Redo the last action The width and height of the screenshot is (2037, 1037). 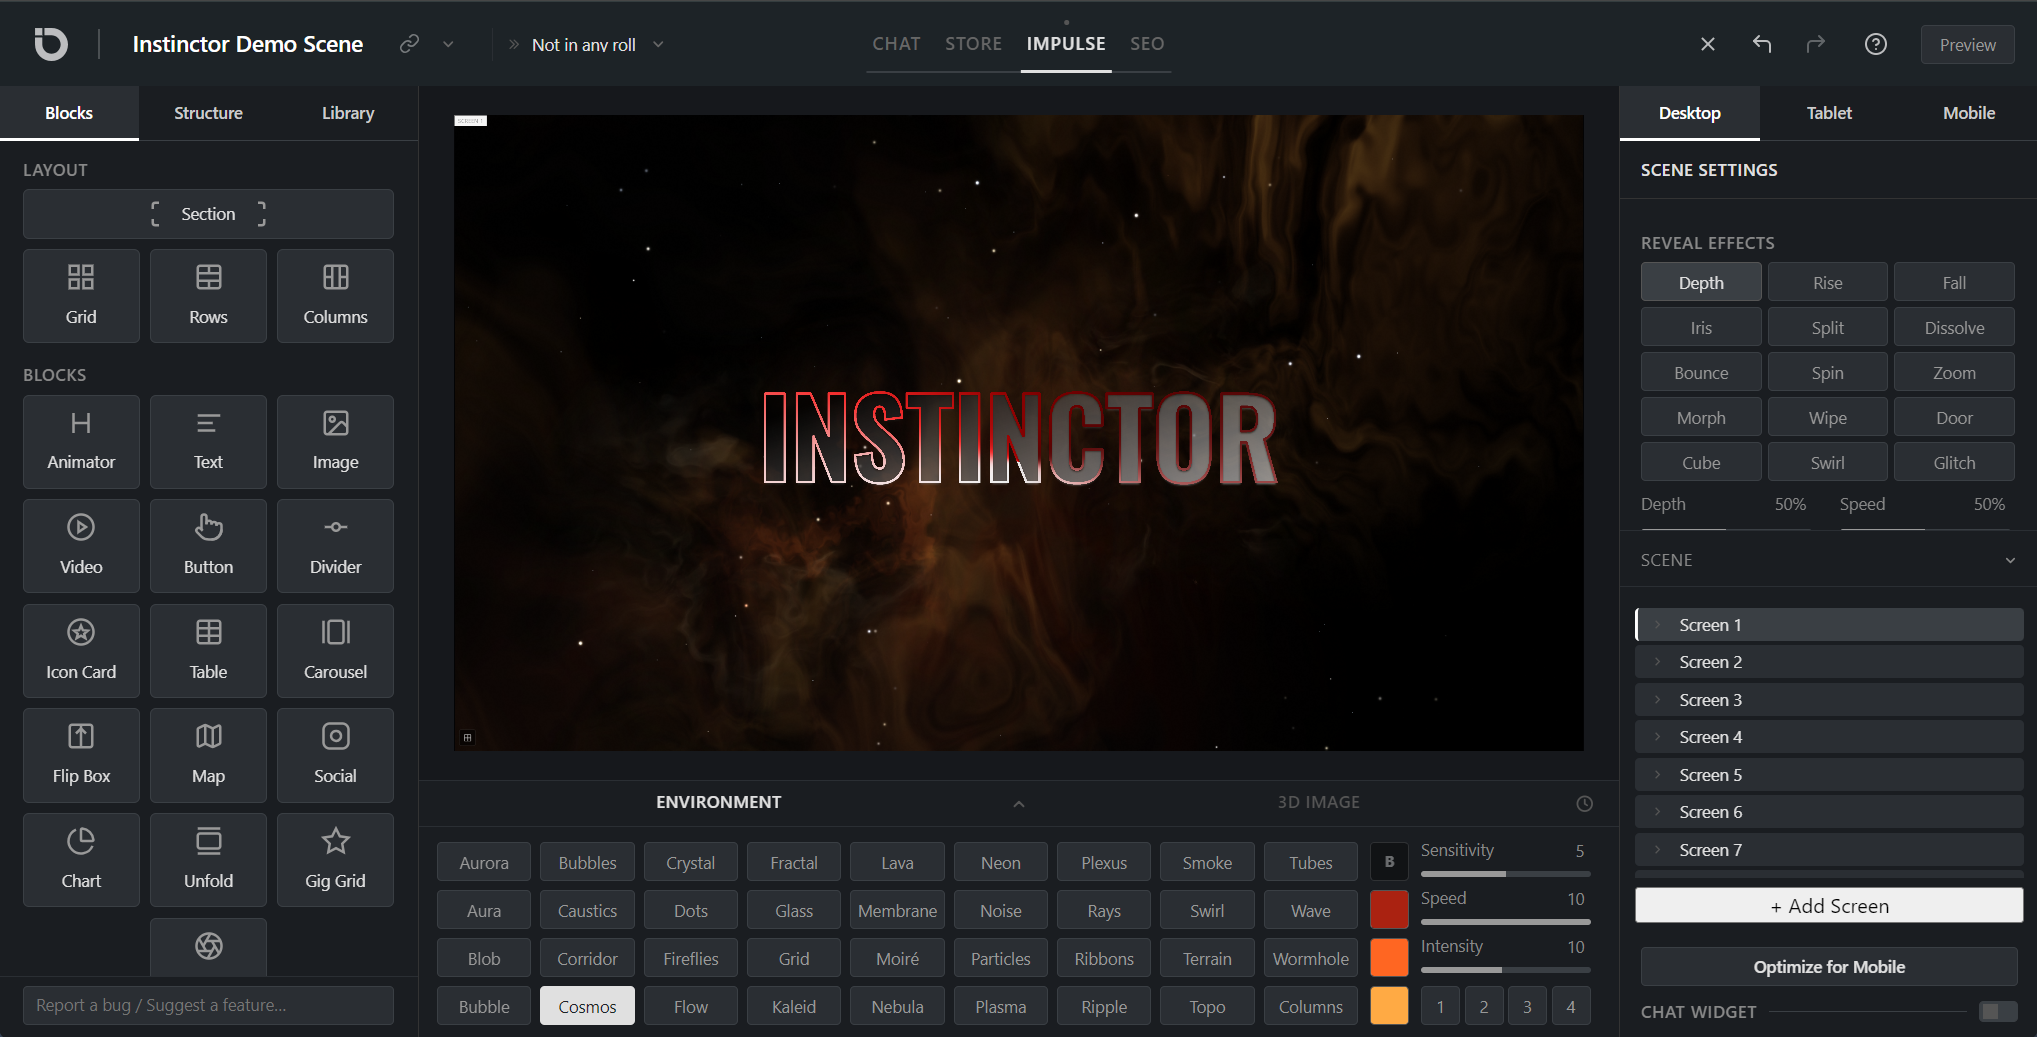click(1816, 44)
